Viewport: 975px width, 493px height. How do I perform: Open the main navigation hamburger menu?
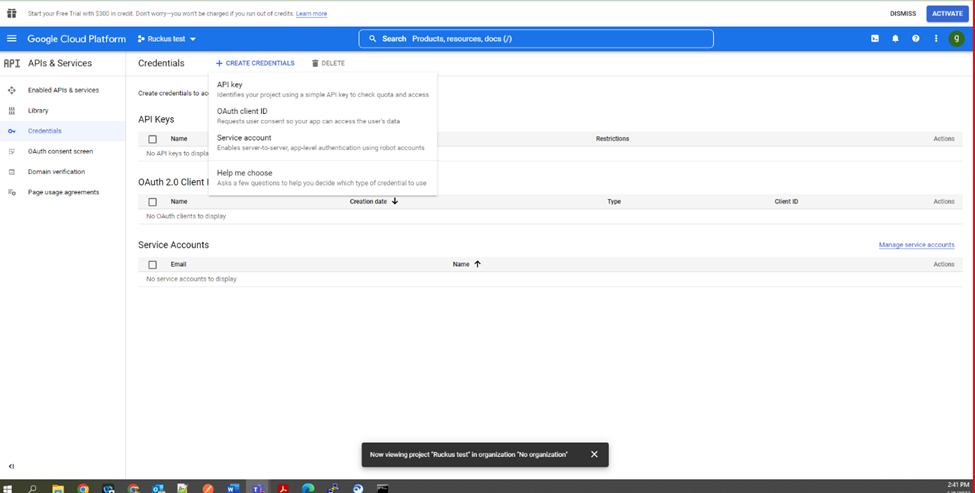pos(11,39)
